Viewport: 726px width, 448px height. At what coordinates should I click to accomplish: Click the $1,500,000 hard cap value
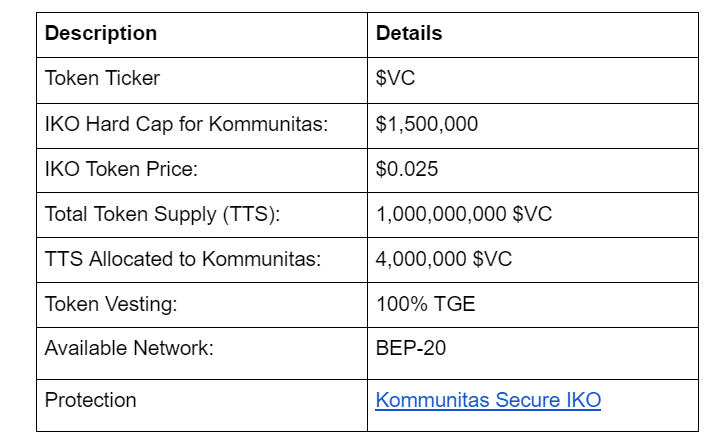coord(427,124)
